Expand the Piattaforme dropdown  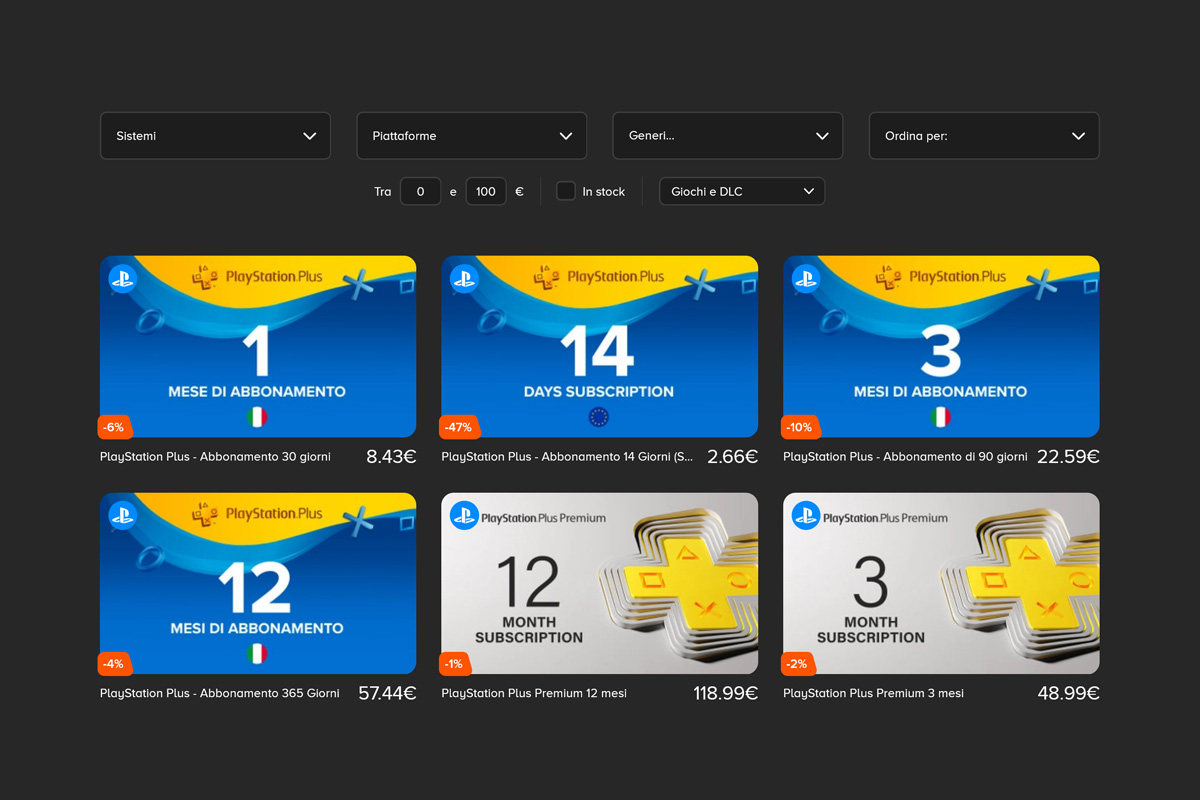coord(471,136)
